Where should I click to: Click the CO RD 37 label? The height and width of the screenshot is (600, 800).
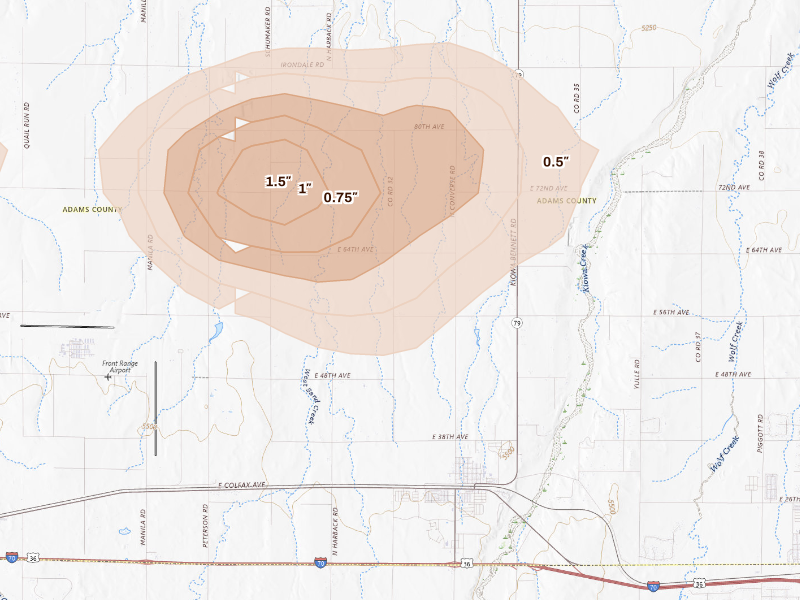click(x=698, y=347)
